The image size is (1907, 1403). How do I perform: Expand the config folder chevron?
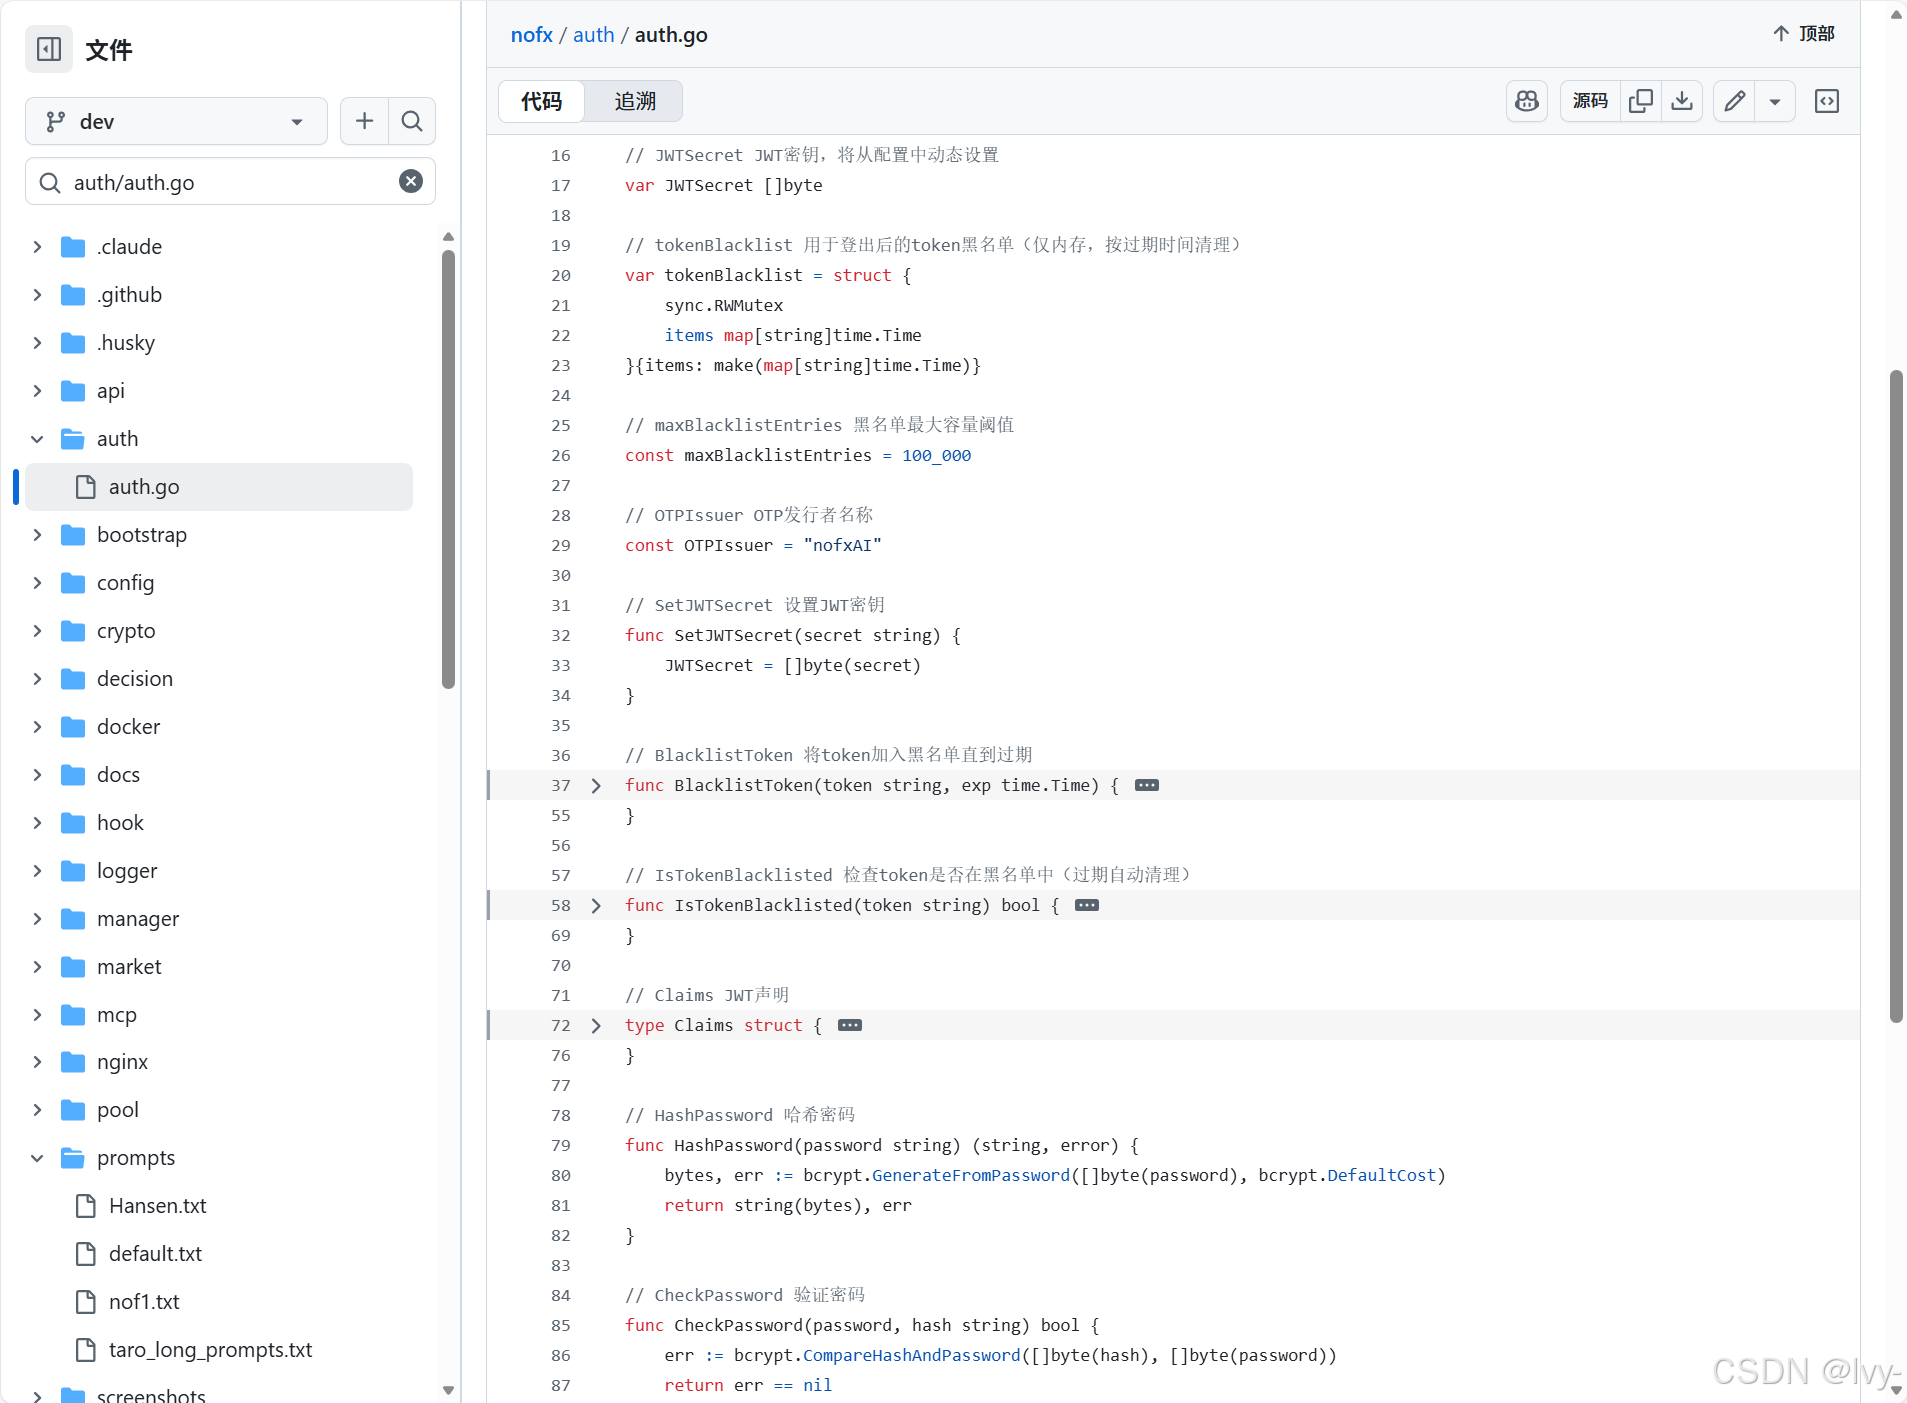point(37,583)
